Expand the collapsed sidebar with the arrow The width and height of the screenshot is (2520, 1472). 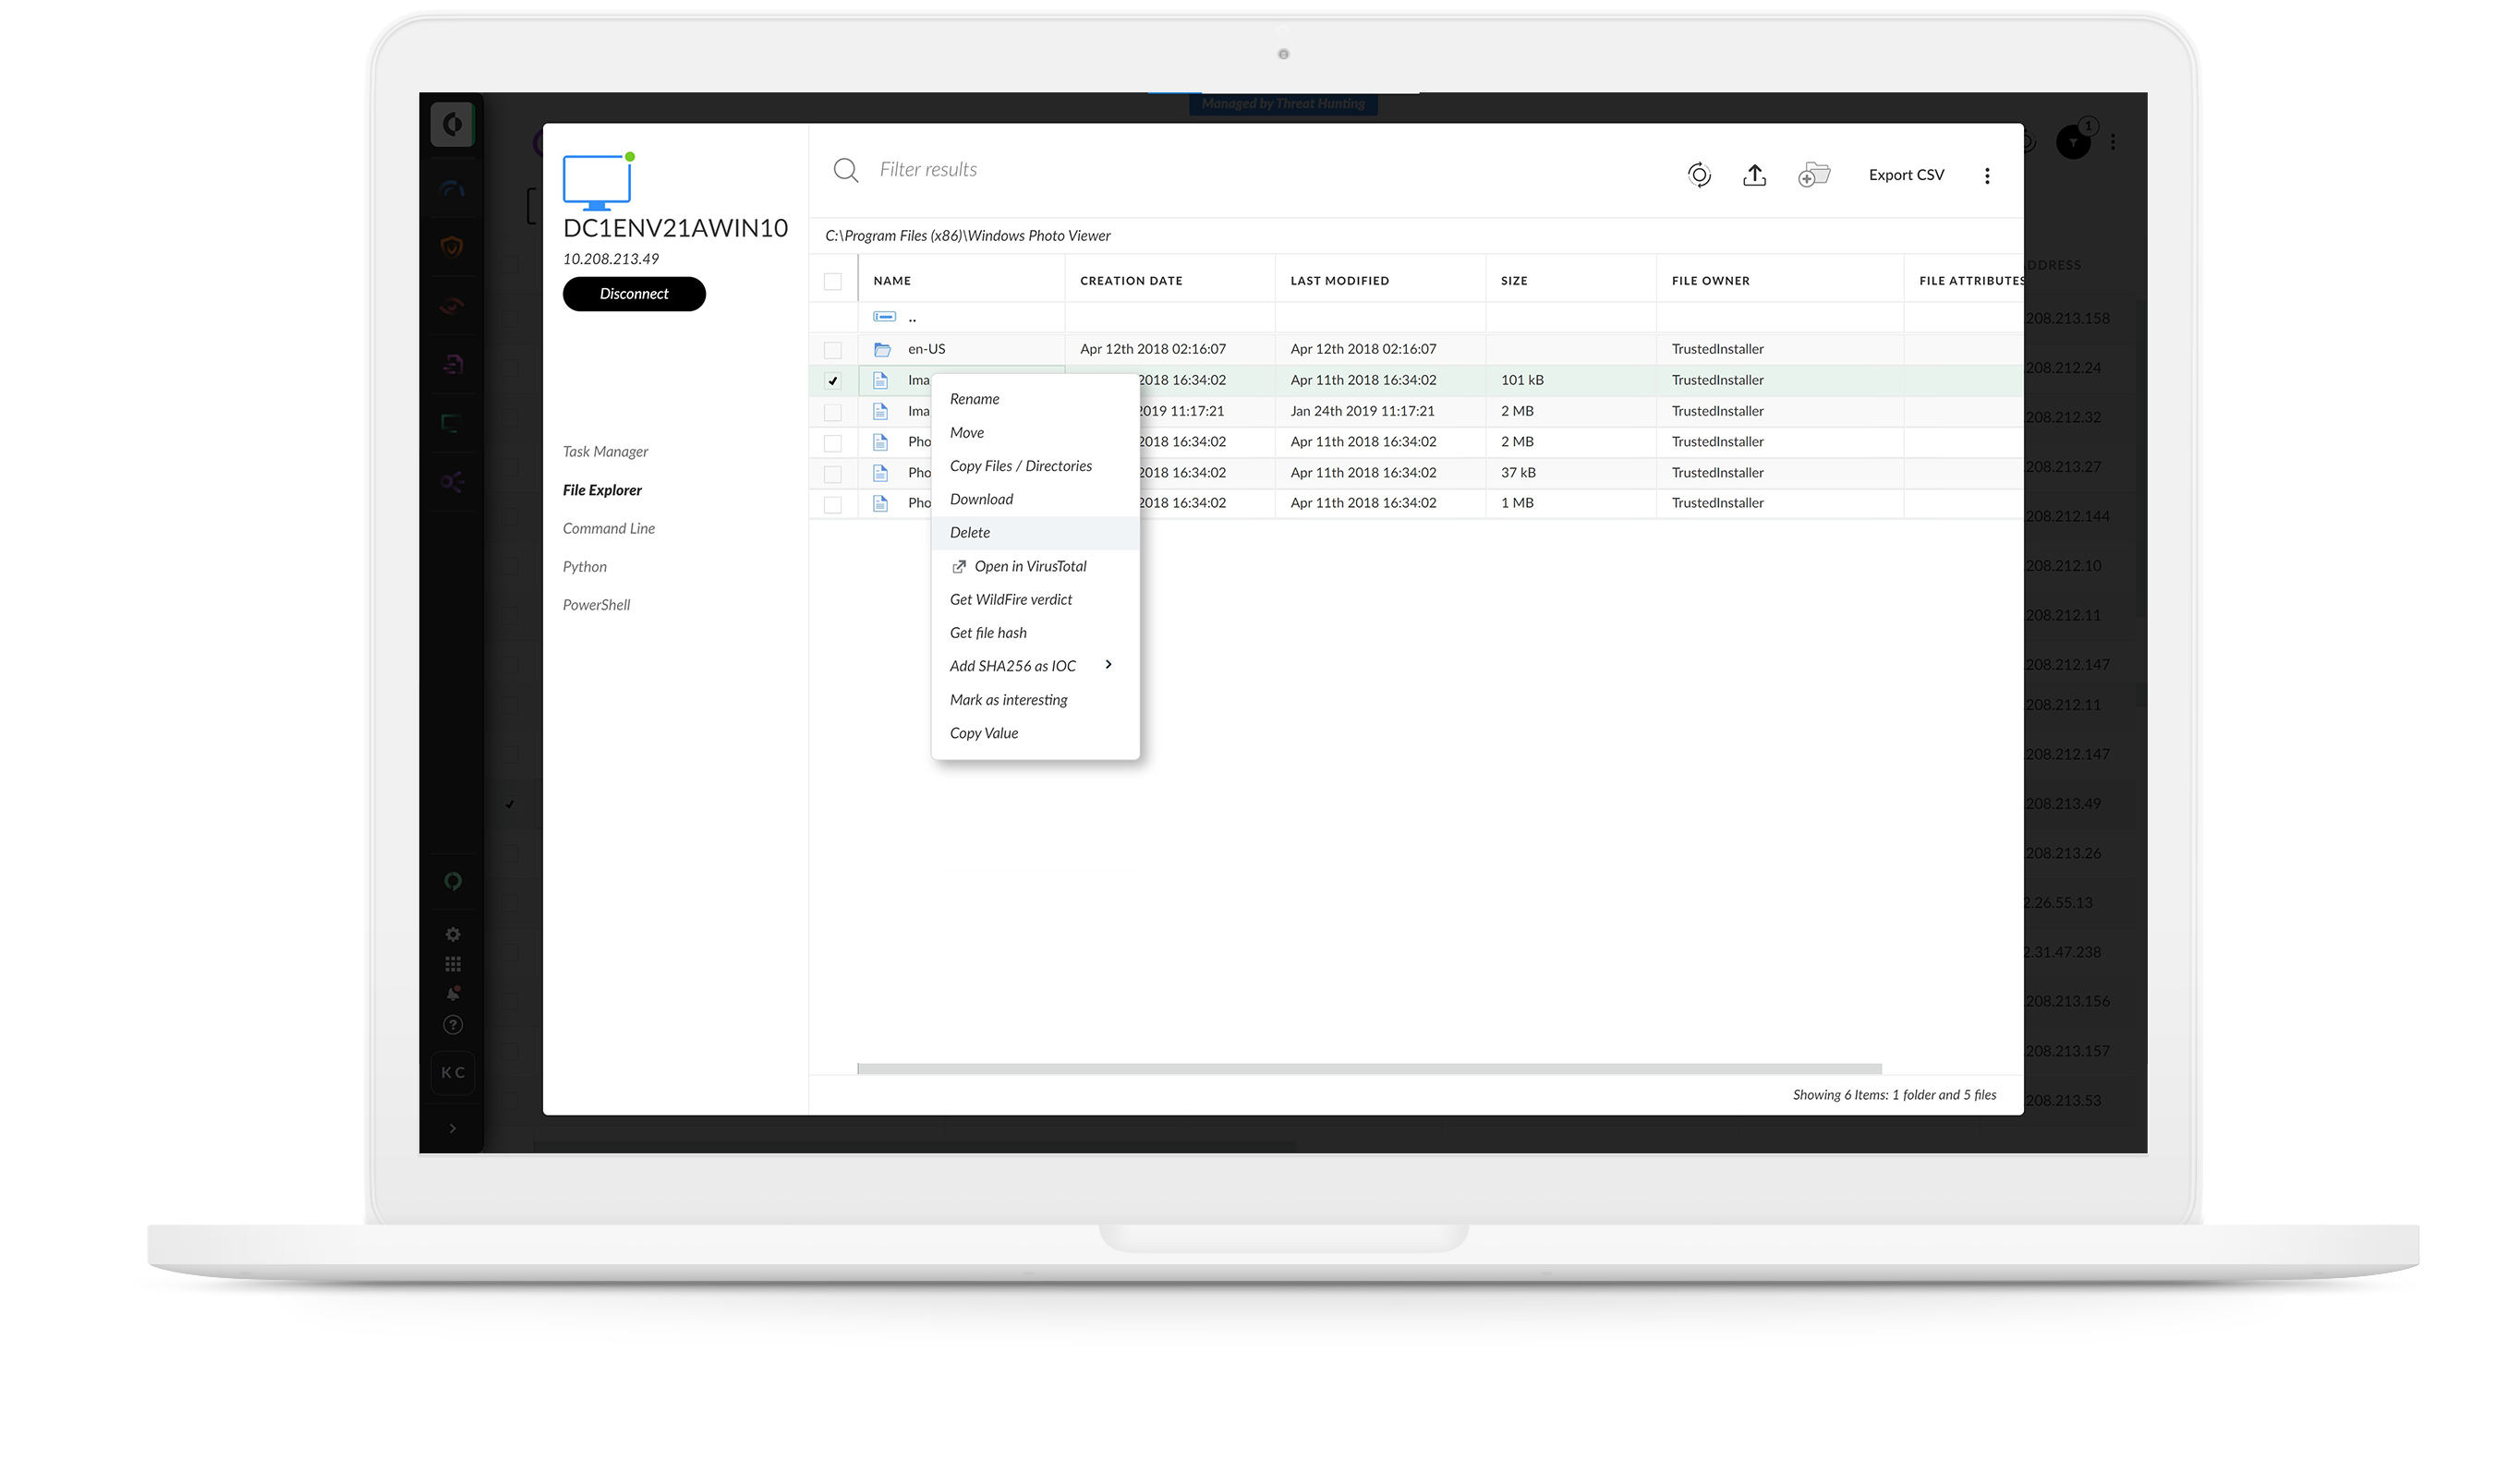click(453, 1128)
